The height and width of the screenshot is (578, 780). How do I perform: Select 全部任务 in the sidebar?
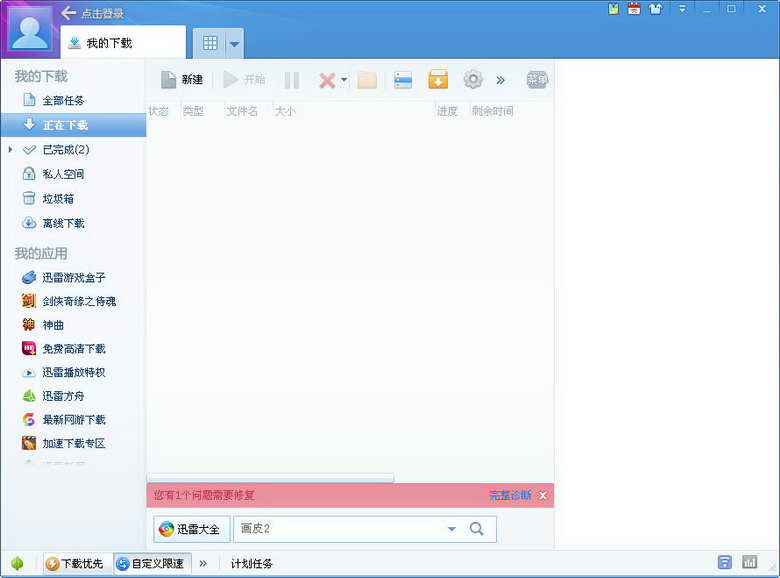tap(63, 100)
